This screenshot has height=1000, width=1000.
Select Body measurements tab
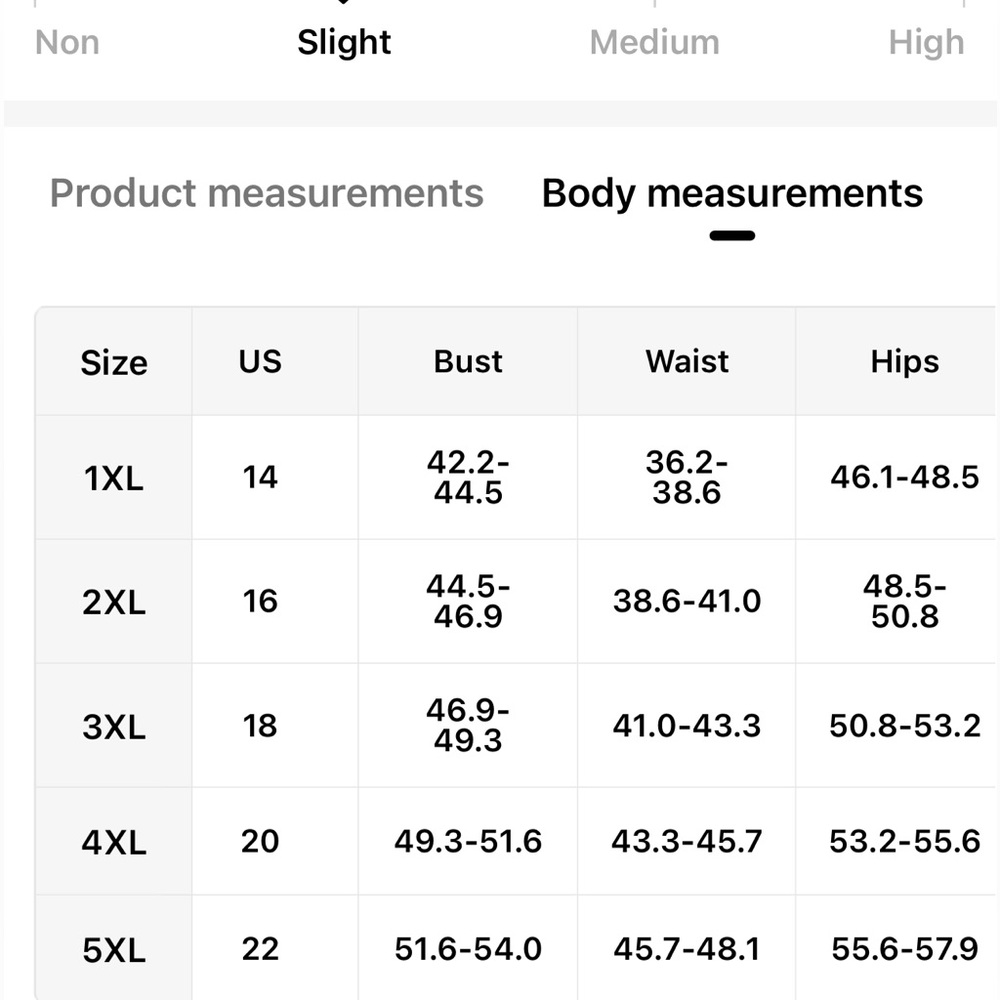(x=732, y=193)
